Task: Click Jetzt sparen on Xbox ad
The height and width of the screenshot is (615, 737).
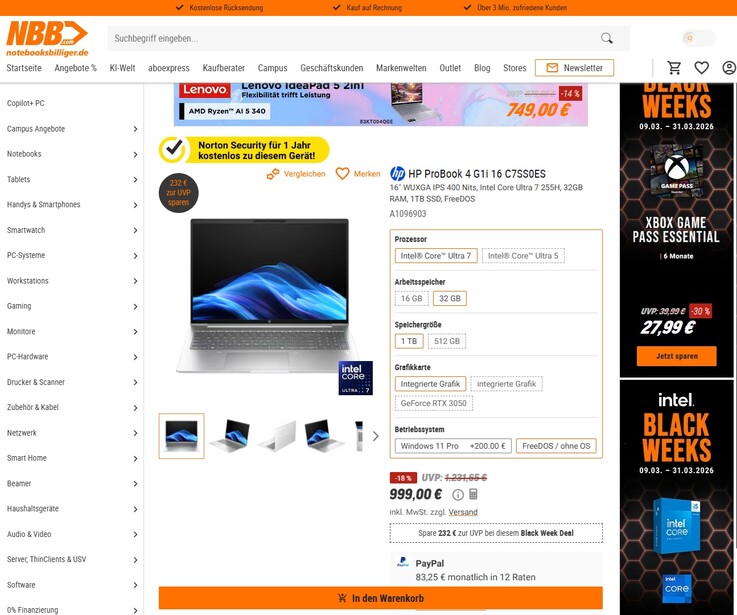Action: pyautogui.click(x=677, y=356)
